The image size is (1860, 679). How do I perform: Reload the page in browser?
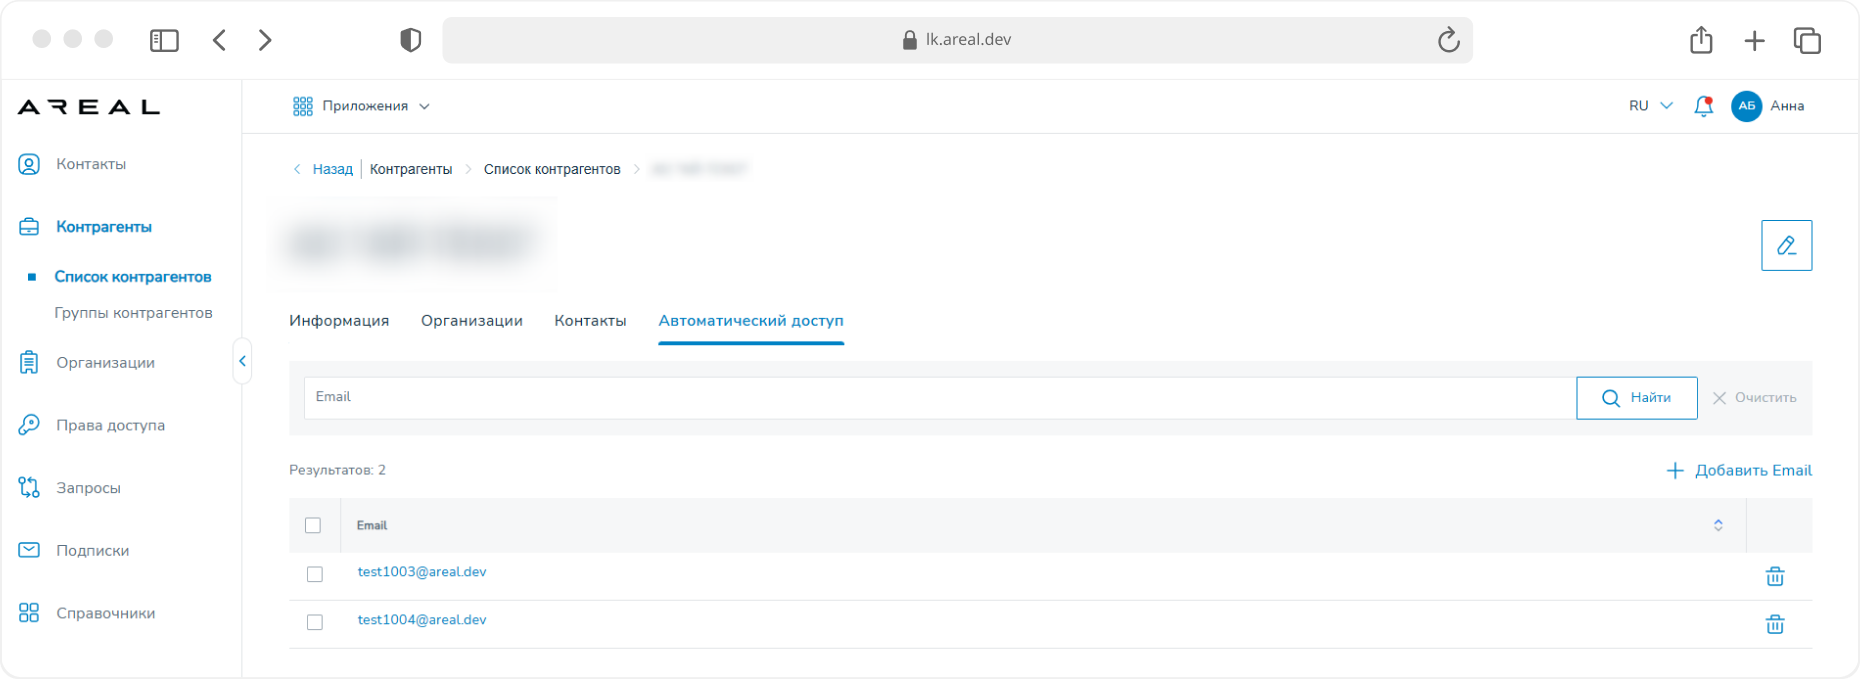[1448, 40]
